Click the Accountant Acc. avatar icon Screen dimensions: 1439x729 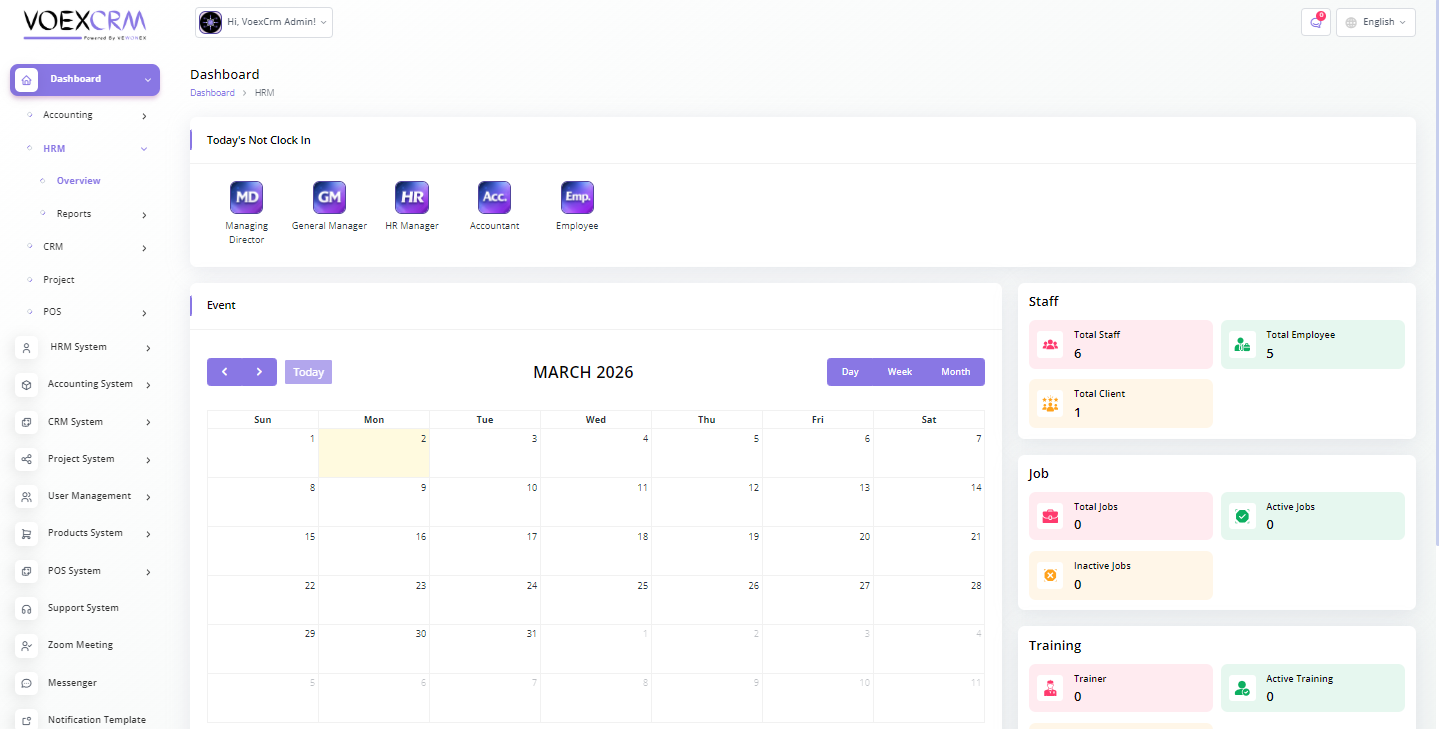pos(494,197)
